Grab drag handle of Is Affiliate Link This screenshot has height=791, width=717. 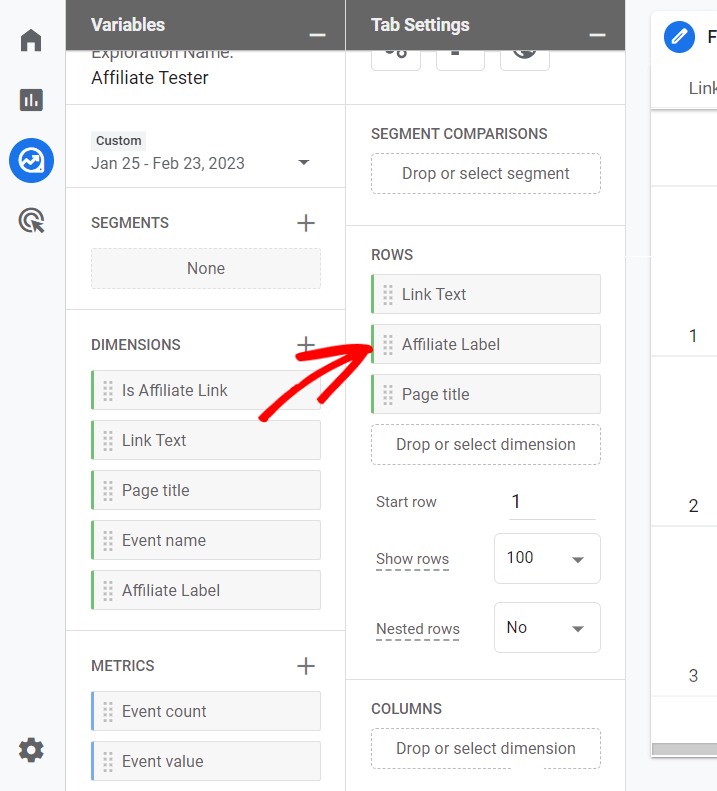tap(108, 390)
